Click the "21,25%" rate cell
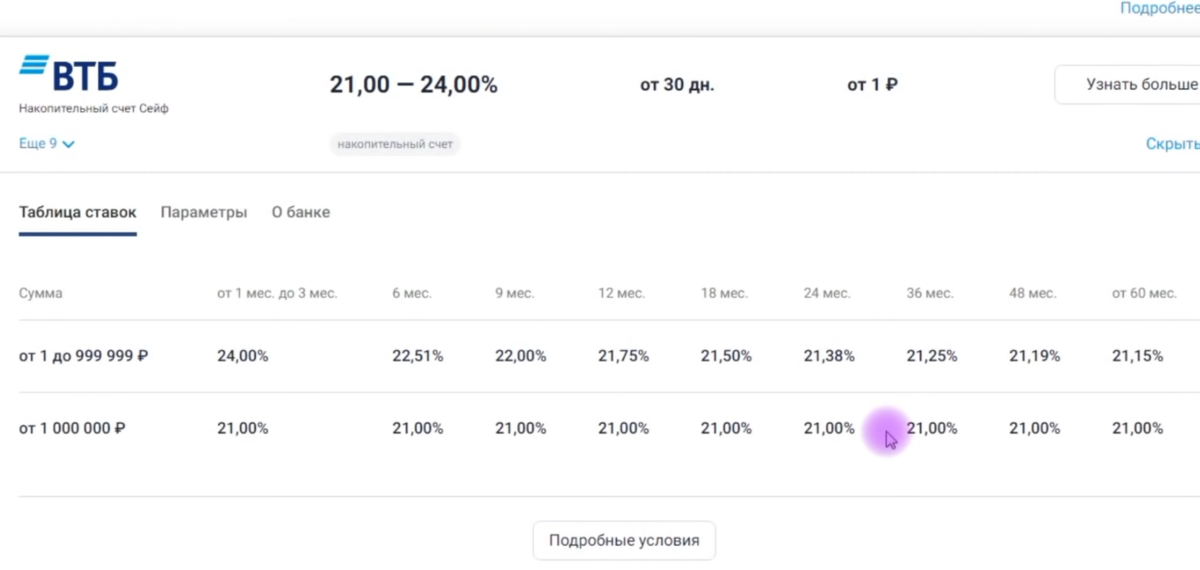1200x570 pixels. 932,356
